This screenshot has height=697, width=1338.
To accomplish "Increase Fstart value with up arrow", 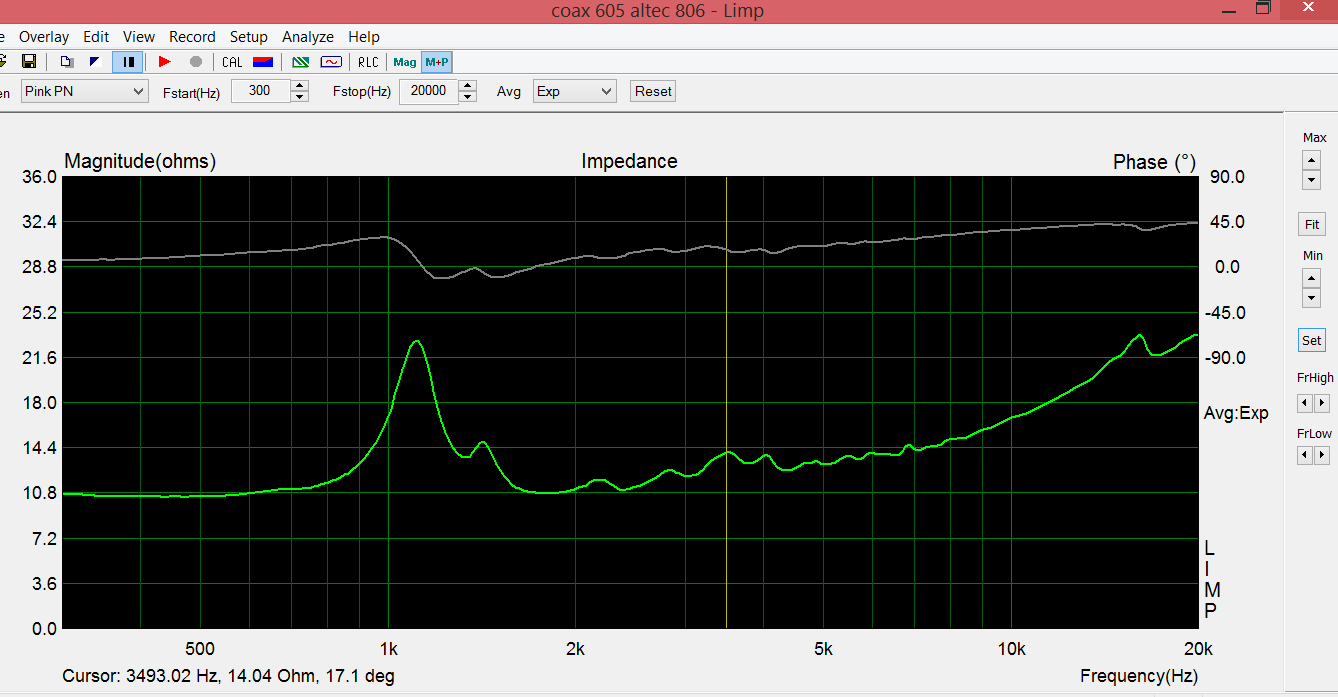I will point(300,86).
